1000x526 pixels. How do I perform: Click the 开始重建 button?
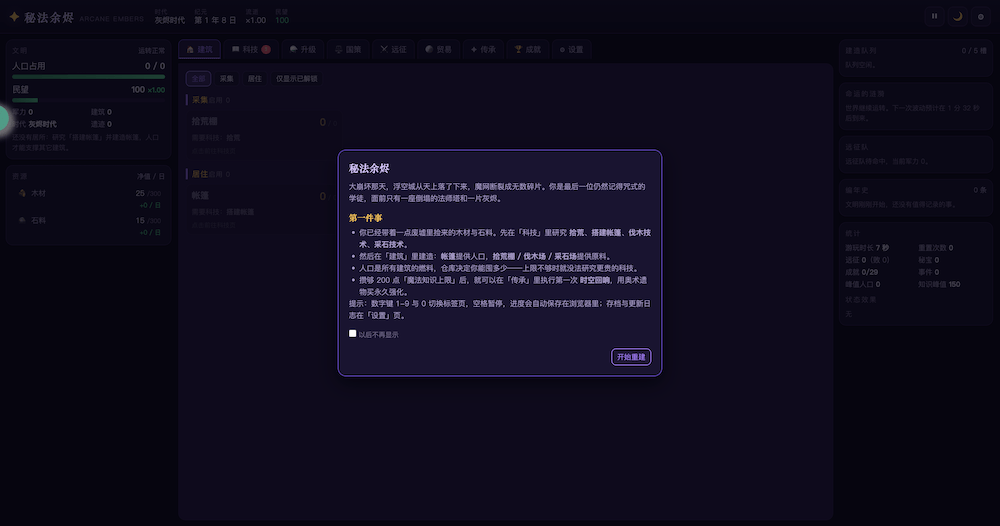pyautogui.click(x=631, y=357)
